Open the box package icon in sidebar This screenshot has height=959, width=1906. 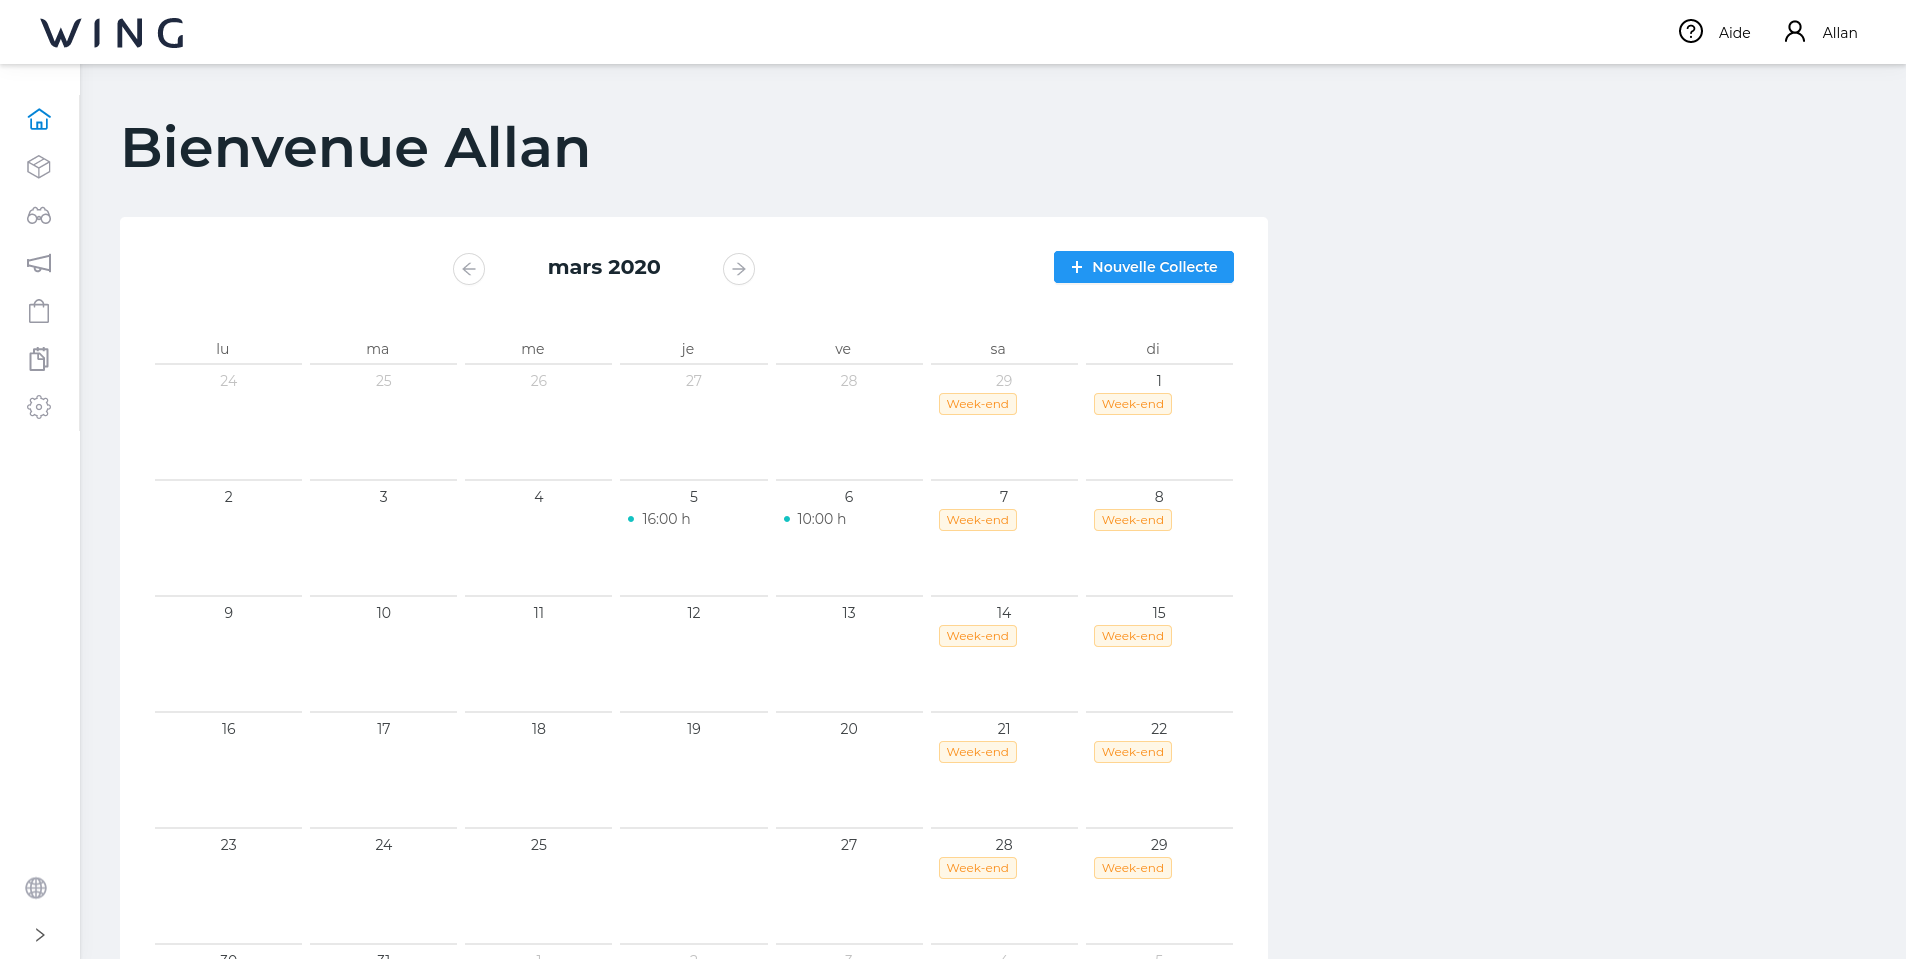tap(39, 167)
